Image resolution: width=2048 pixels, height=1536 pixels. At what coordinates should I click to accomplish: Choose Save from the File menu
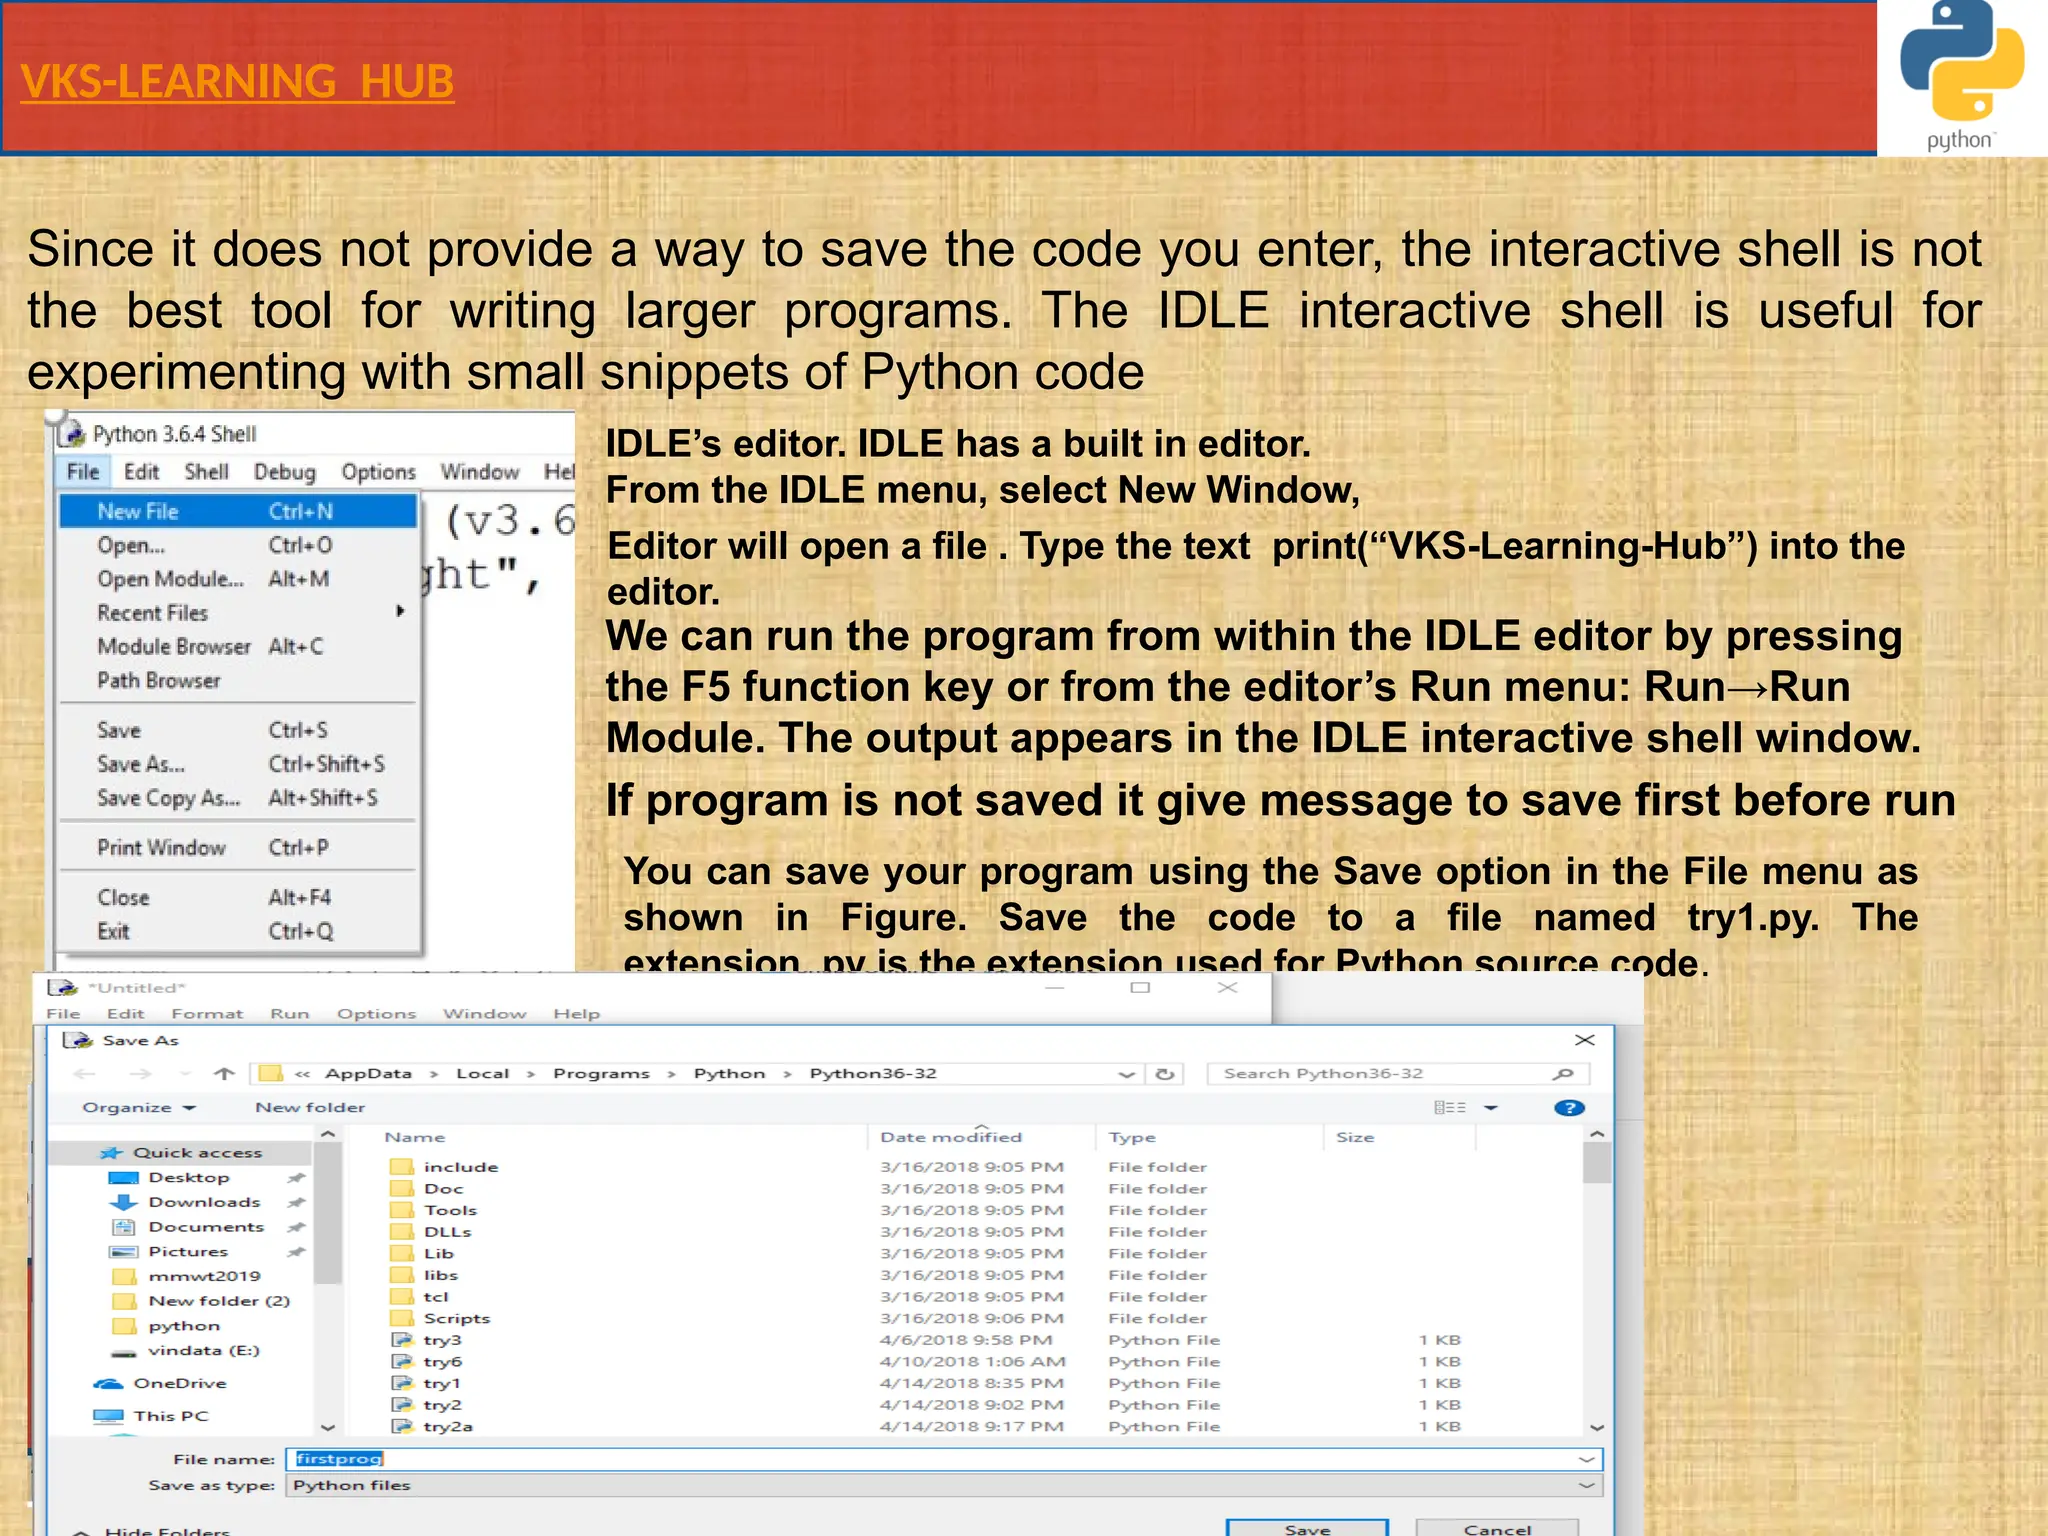point(238,730)
